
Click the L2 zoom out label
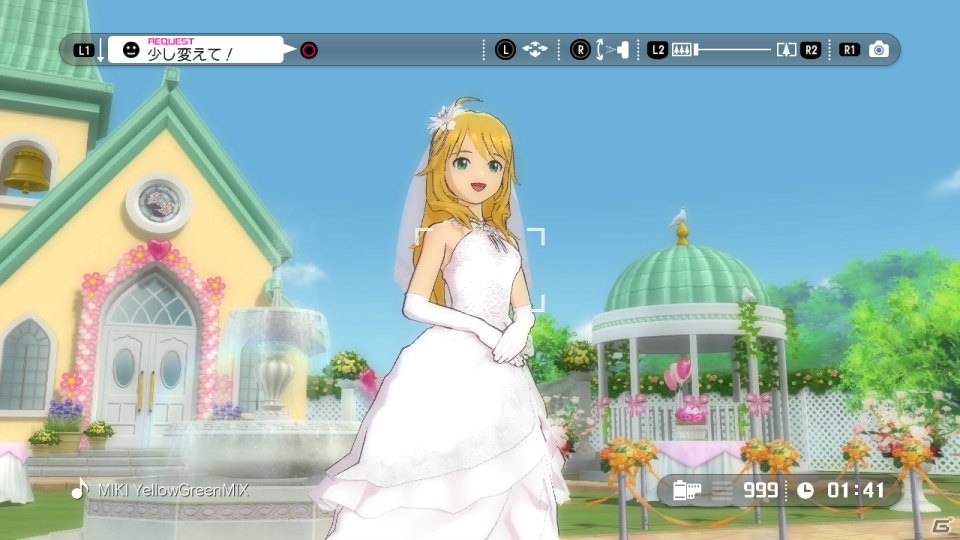658,50
